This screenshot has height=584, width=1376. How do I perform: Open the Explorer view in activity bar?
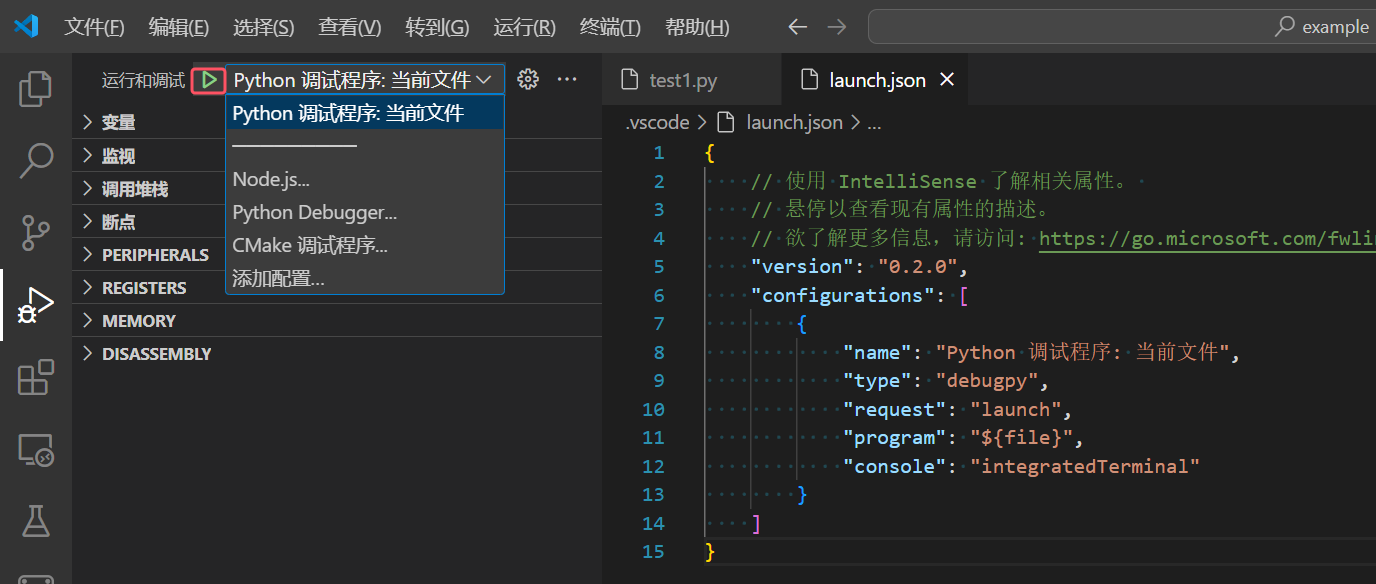pyautogui.click(x=36, y=88)
